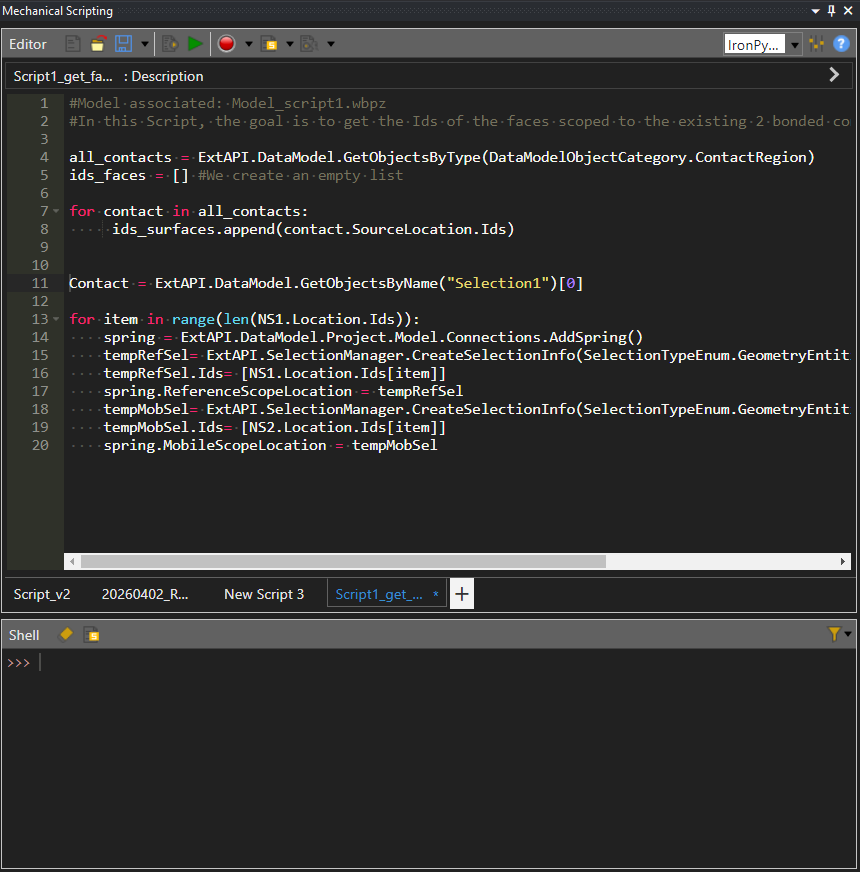Click AddSpring() on line 14
This screenshot has height=872, width=860.
pos(596,337)
